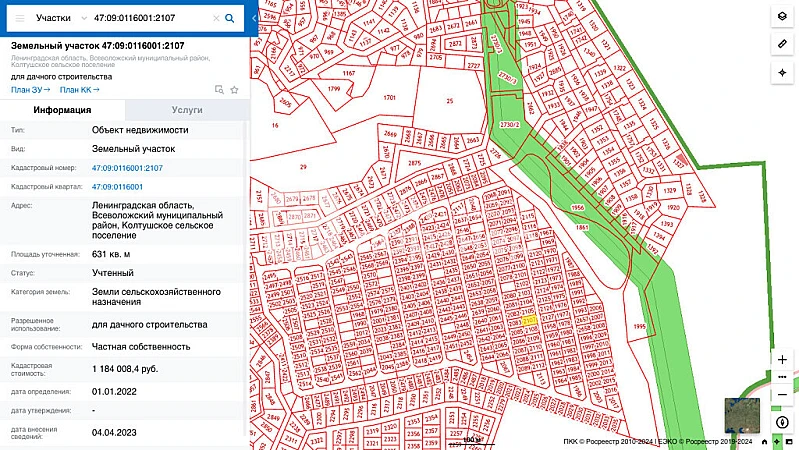Switch basemap using satellite thumbnail
Screen dimensions: 799x450
pos(742,415)
